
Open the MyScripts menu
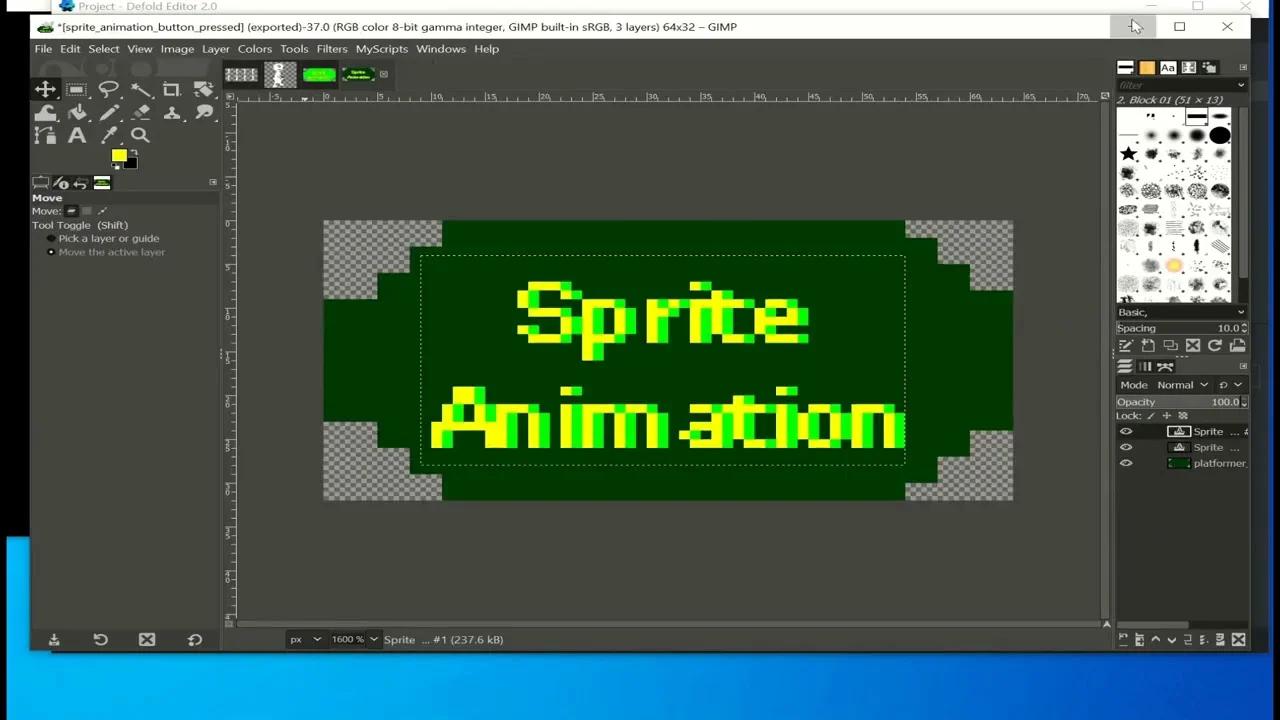pos(381,48)
